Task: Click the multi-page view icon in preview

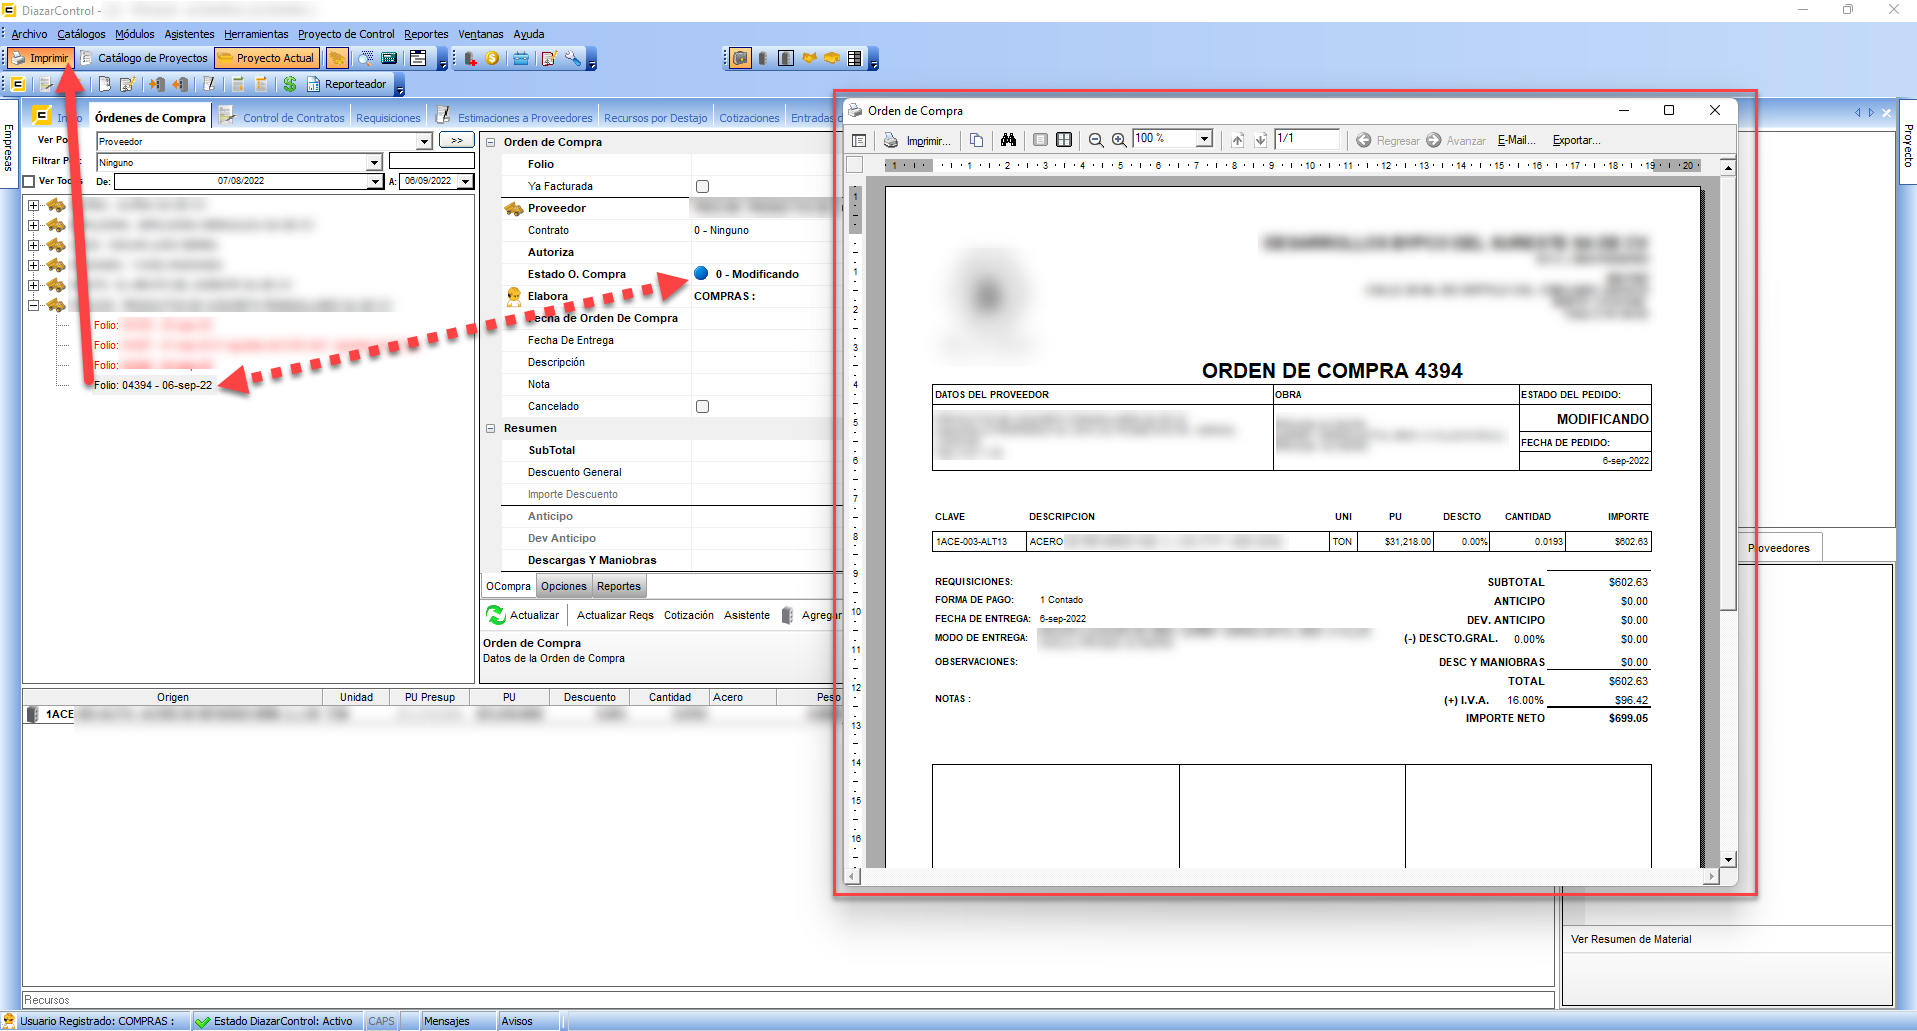Action: tap(1064, 140)
